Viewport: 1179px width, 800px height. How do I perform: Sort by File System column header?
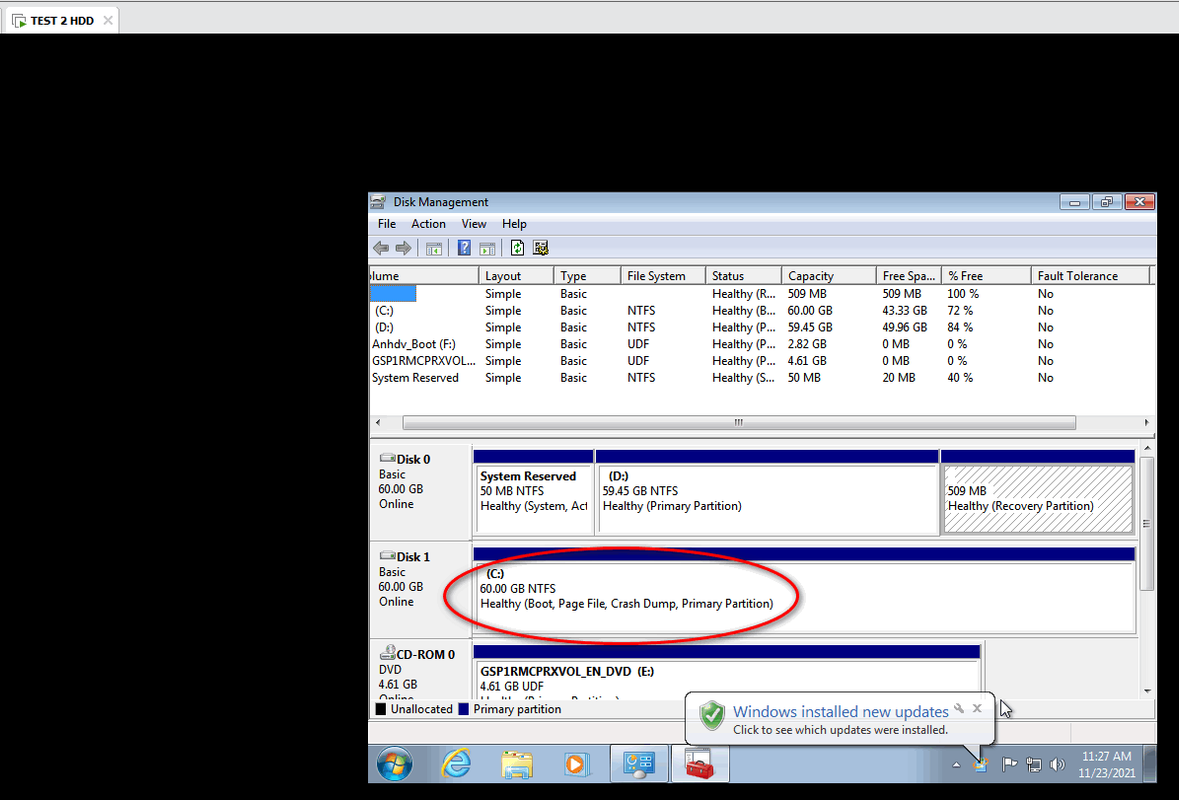coord(663,276)
